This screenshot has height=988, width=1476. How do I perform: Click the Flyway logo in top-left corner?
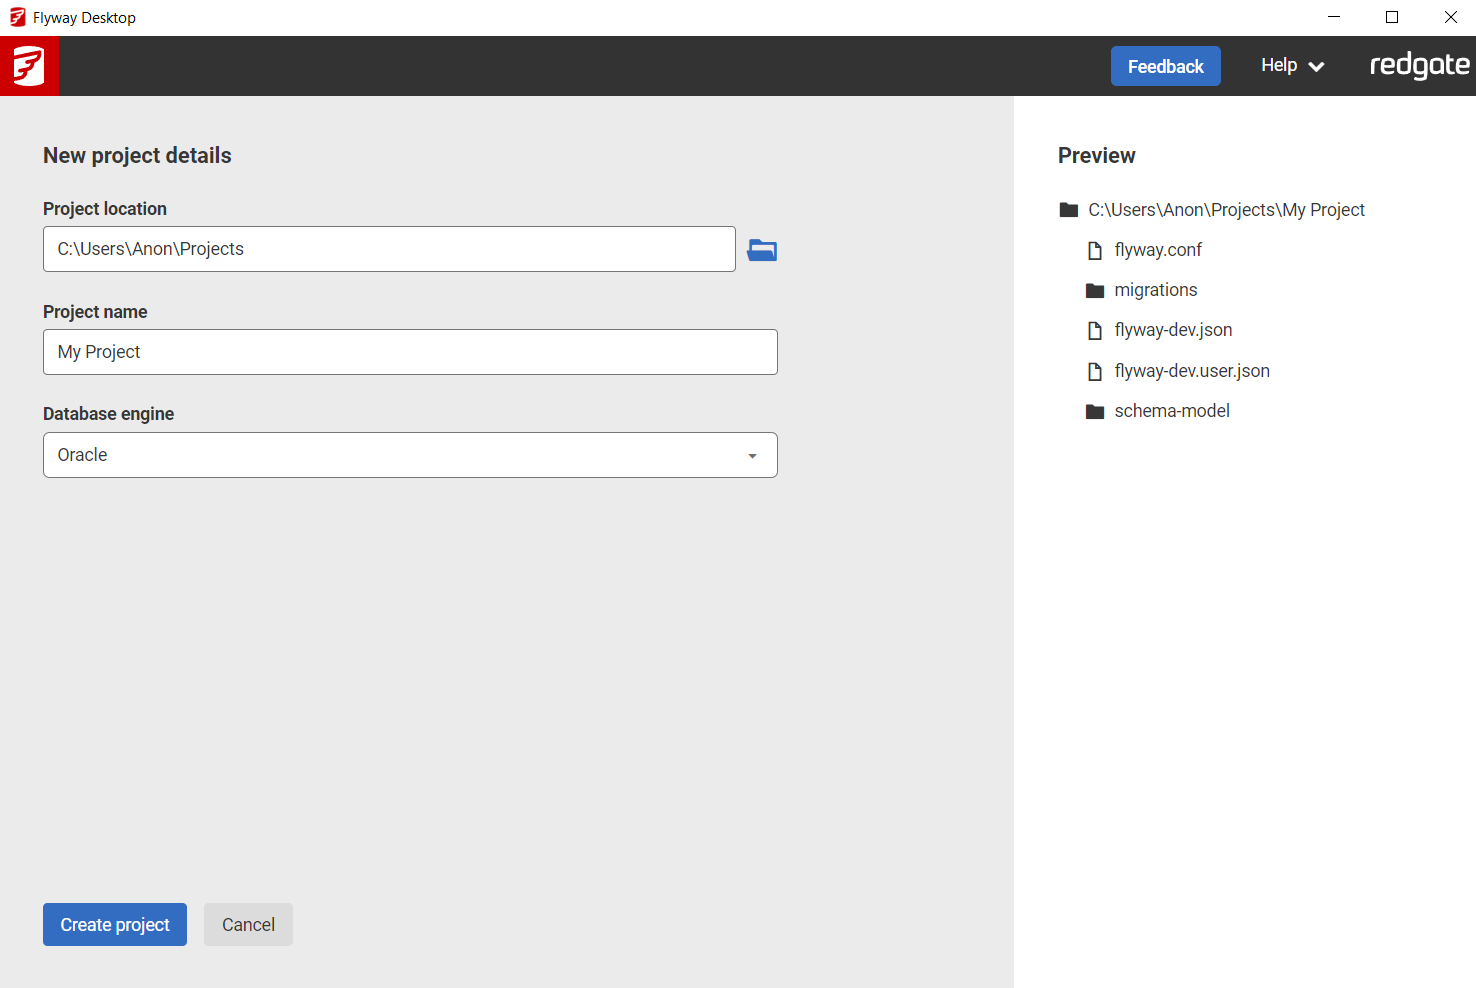pyautogui.click(x=29, y=66)
